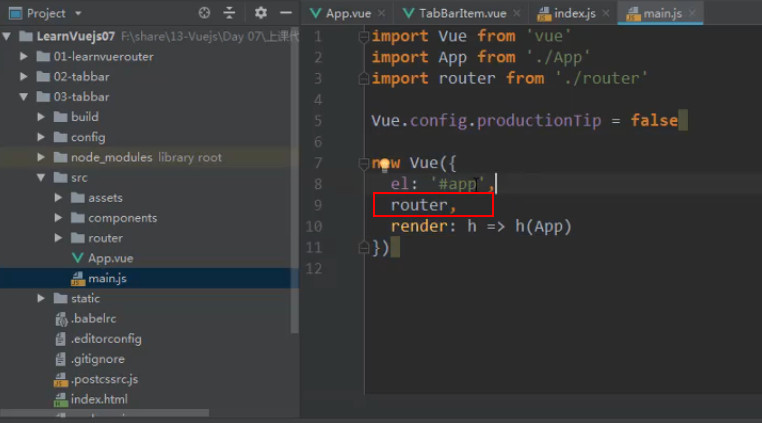
Task: Select the .babelrc file
Action: pos(93,318)
